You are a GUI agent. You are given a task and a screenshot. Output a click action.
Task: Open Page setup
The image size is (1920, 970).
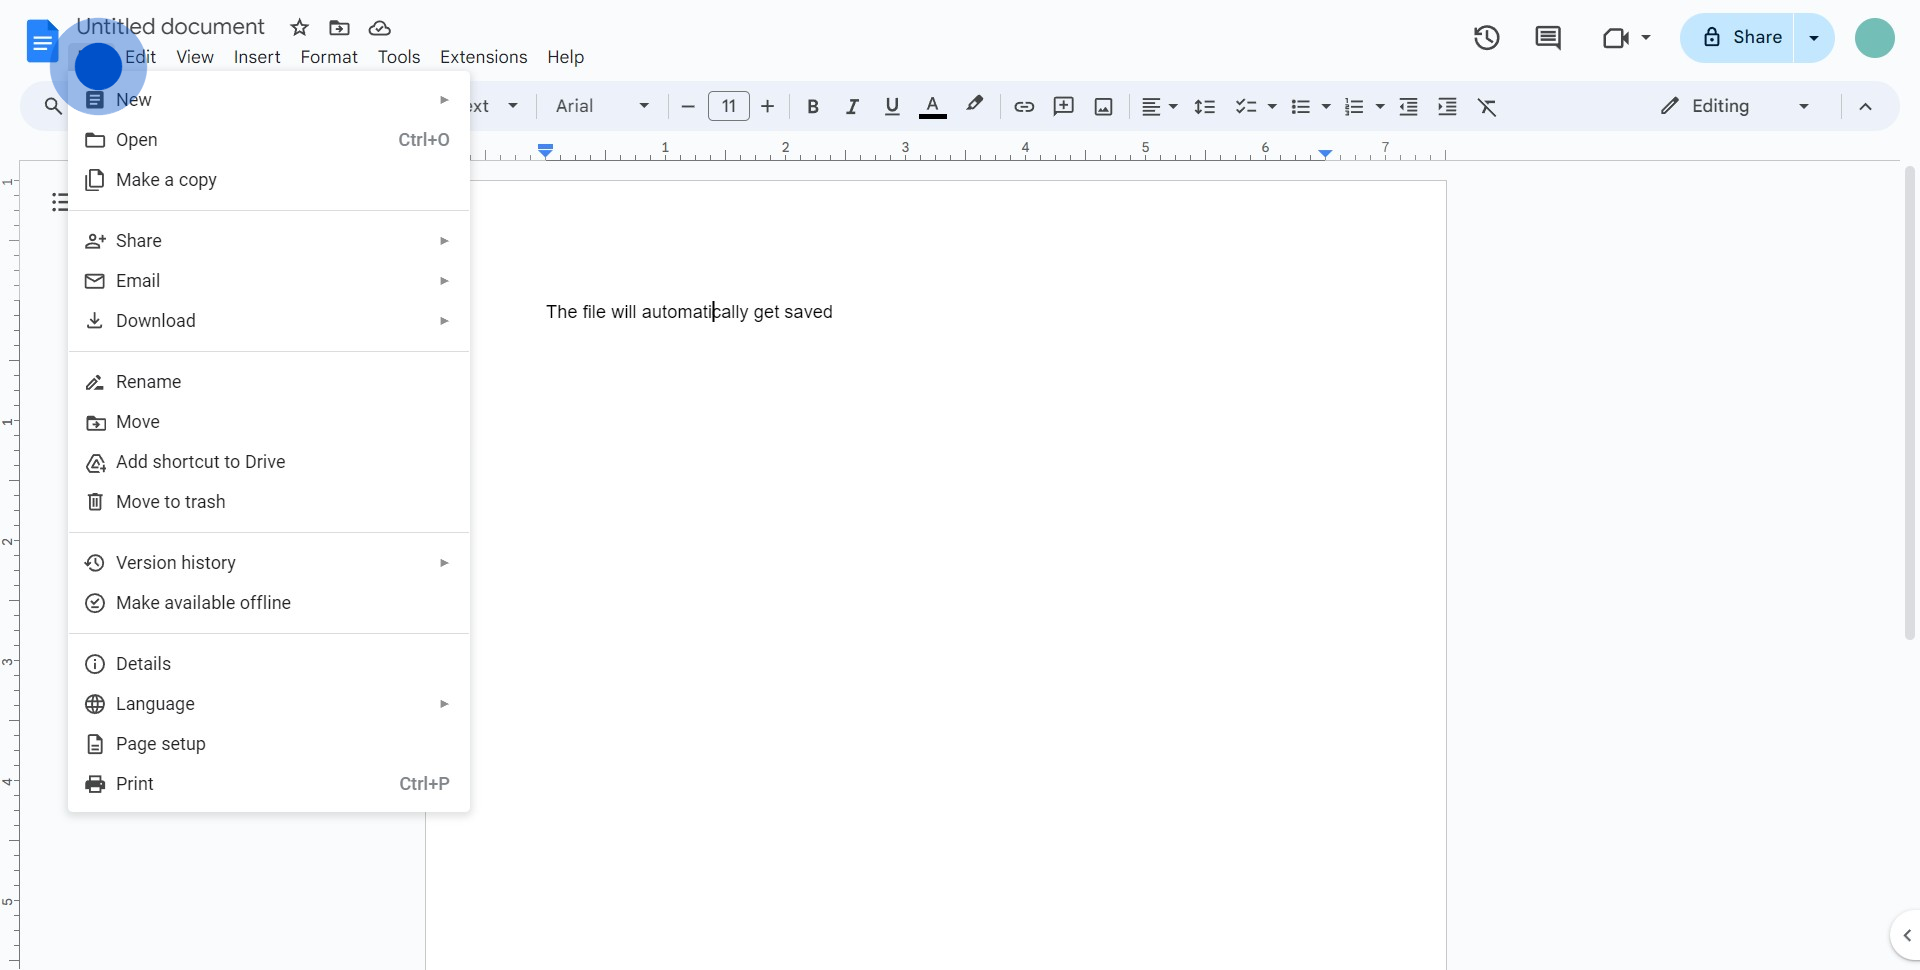[269, 744]
